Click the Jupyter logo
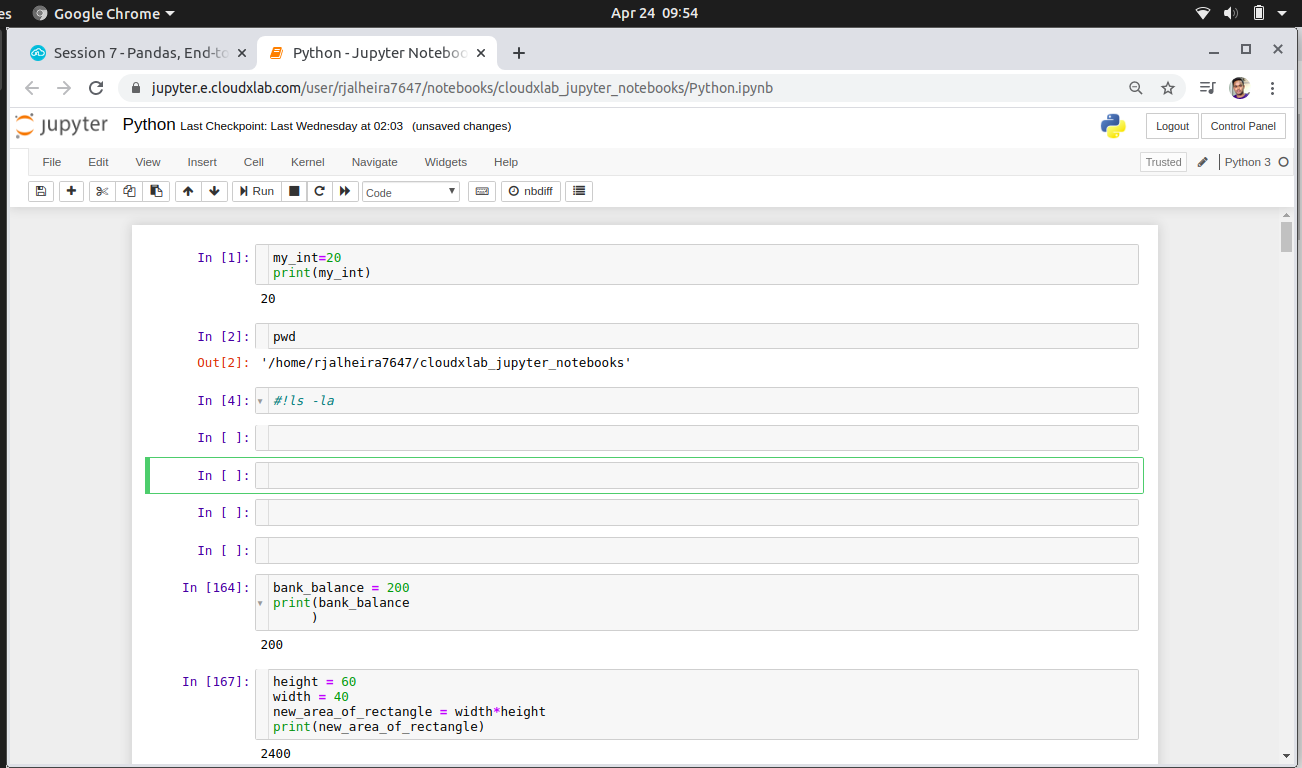Screen dimensions: 1302x768 [62, 126]
